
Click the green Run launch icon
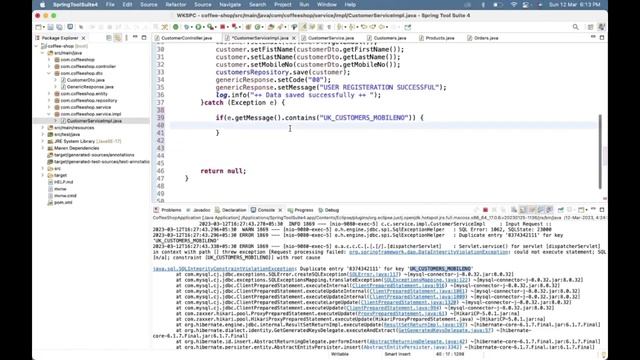(x=198, y=27)
